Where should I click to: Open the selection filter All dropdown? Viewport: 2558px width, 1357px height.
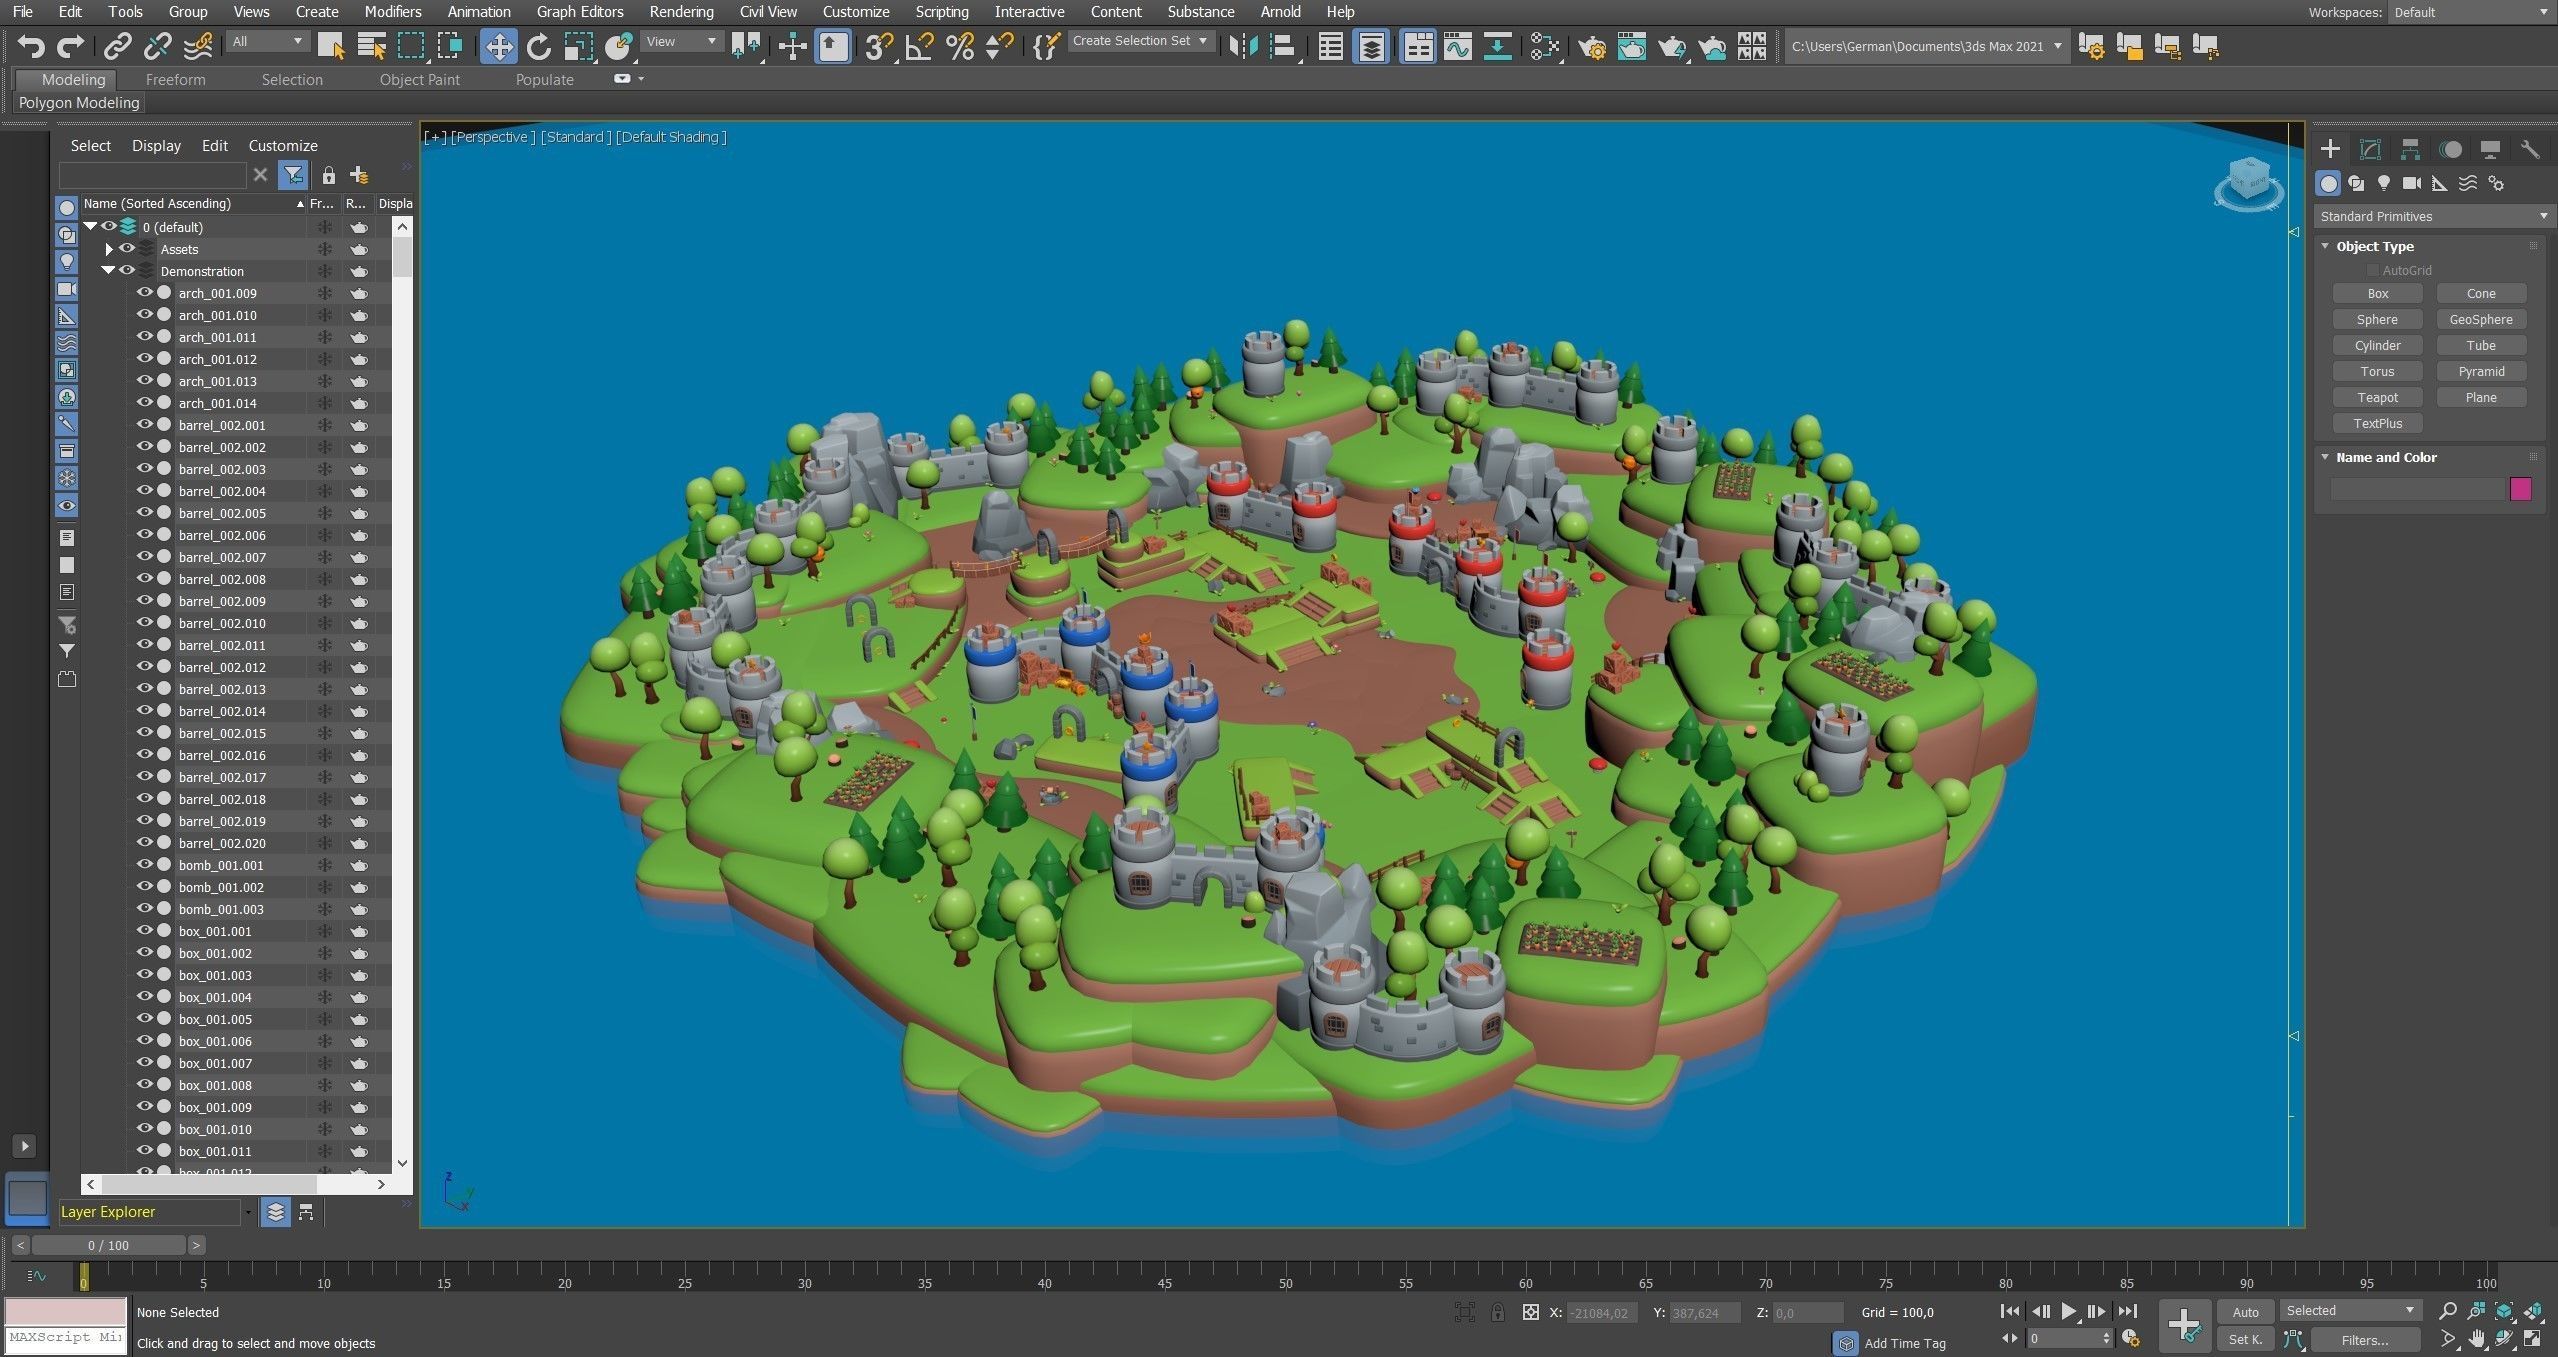(267, 41)
